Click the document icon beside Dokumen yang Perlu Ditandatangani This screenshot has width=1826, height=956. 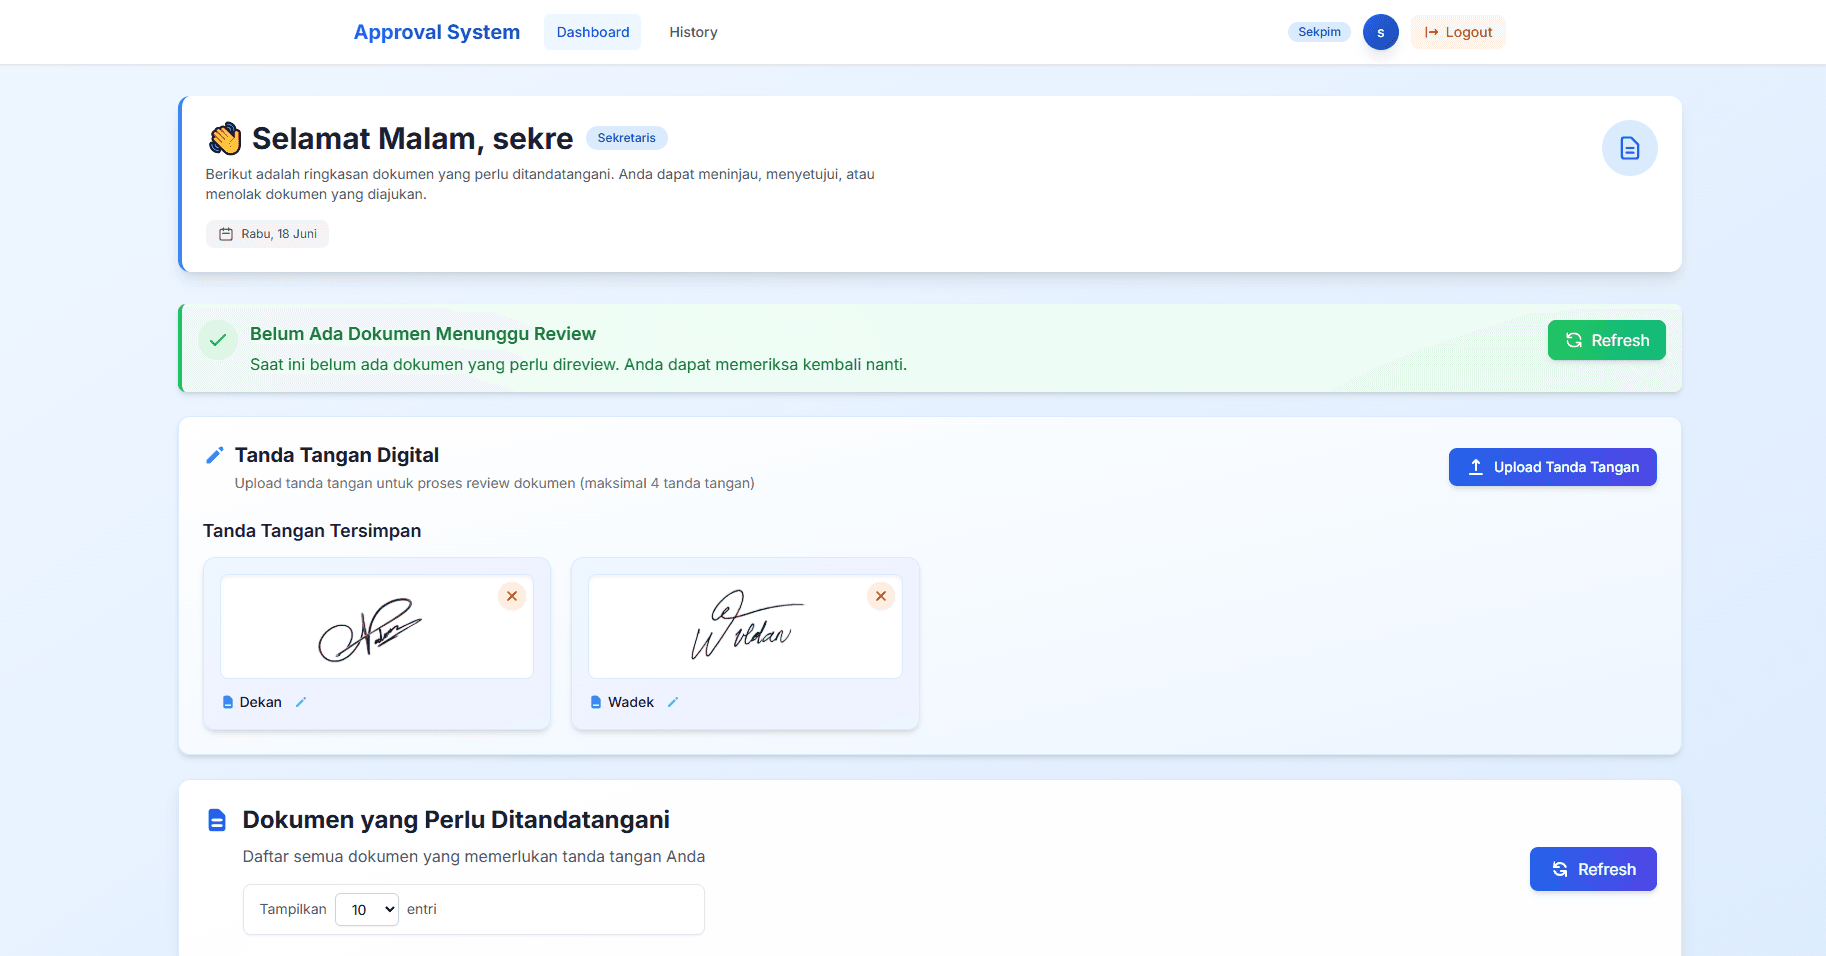(x=217, y=819)
